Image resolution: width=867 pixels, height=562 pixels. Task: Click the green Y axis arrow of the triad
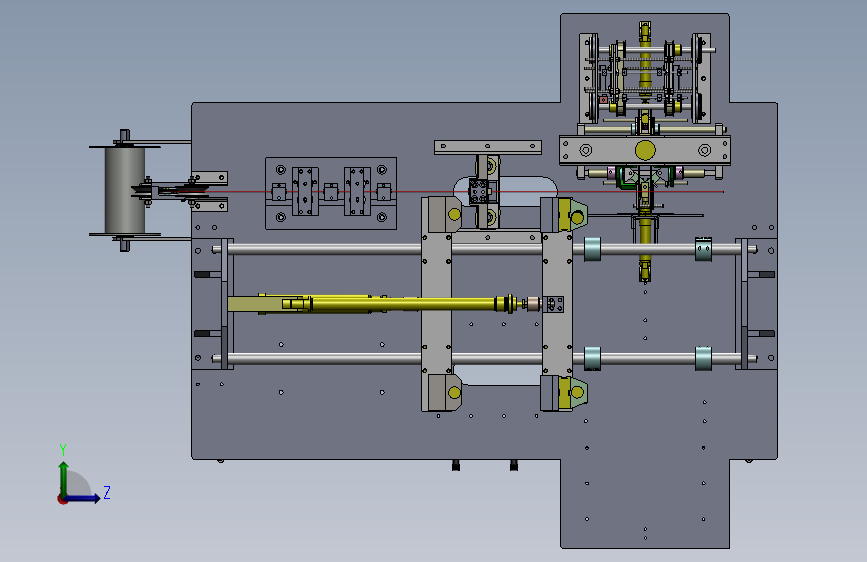pos(64,478)
